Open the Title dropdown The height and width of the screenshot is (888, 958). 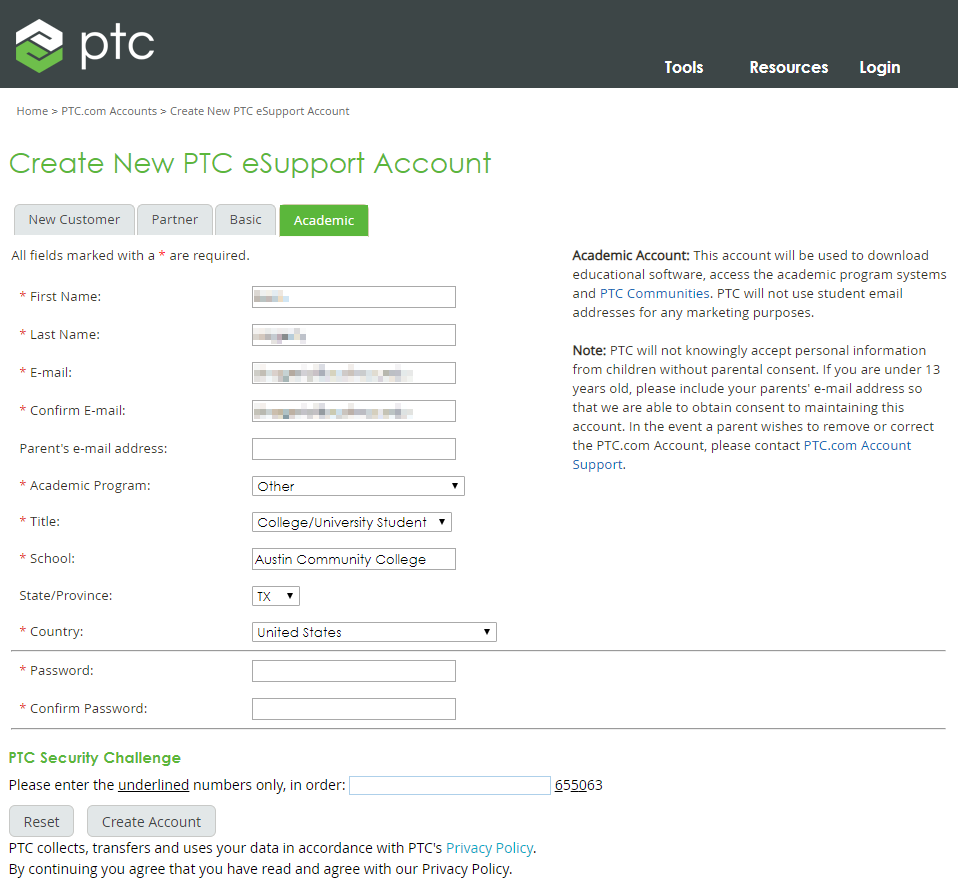click(x=352, y=522)
